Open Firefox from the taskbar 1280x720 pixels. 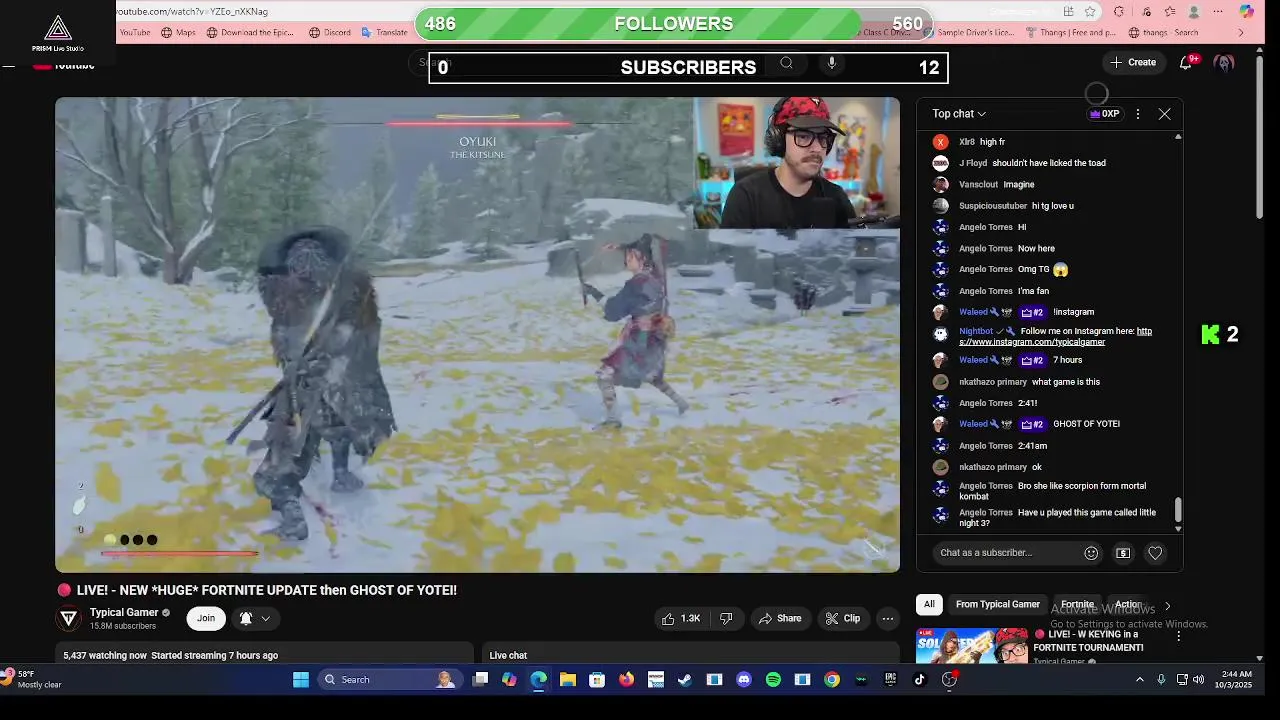626,680
